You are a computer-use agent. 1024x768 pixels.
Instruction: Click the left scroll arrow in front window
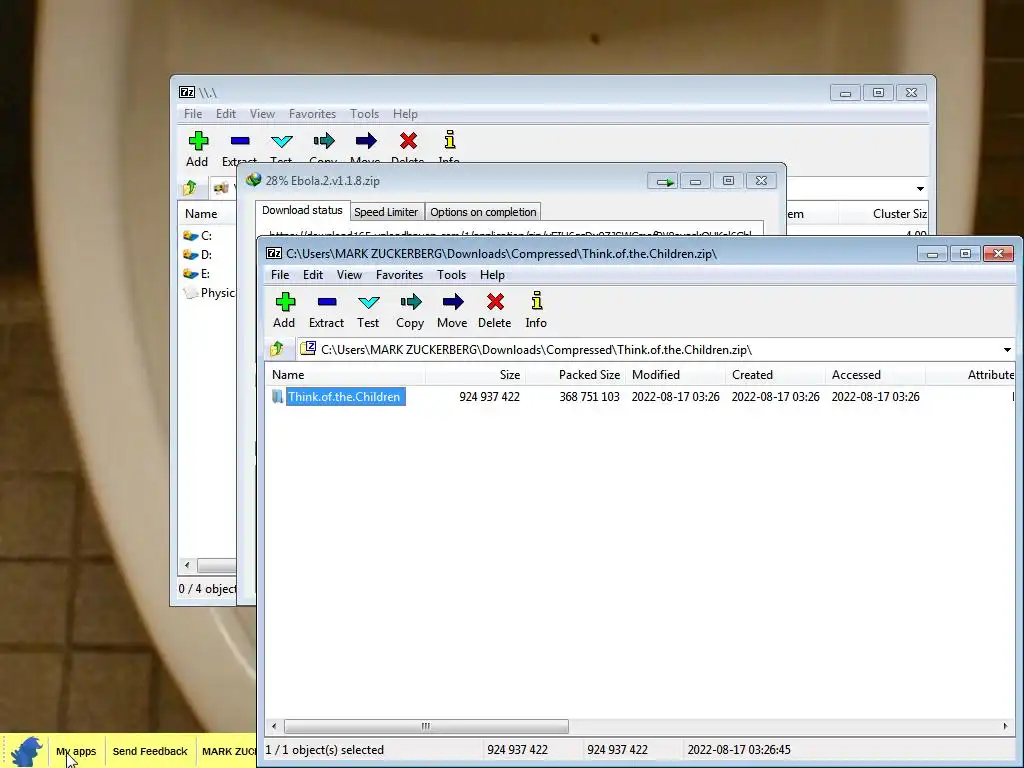(x=274, y=726)
